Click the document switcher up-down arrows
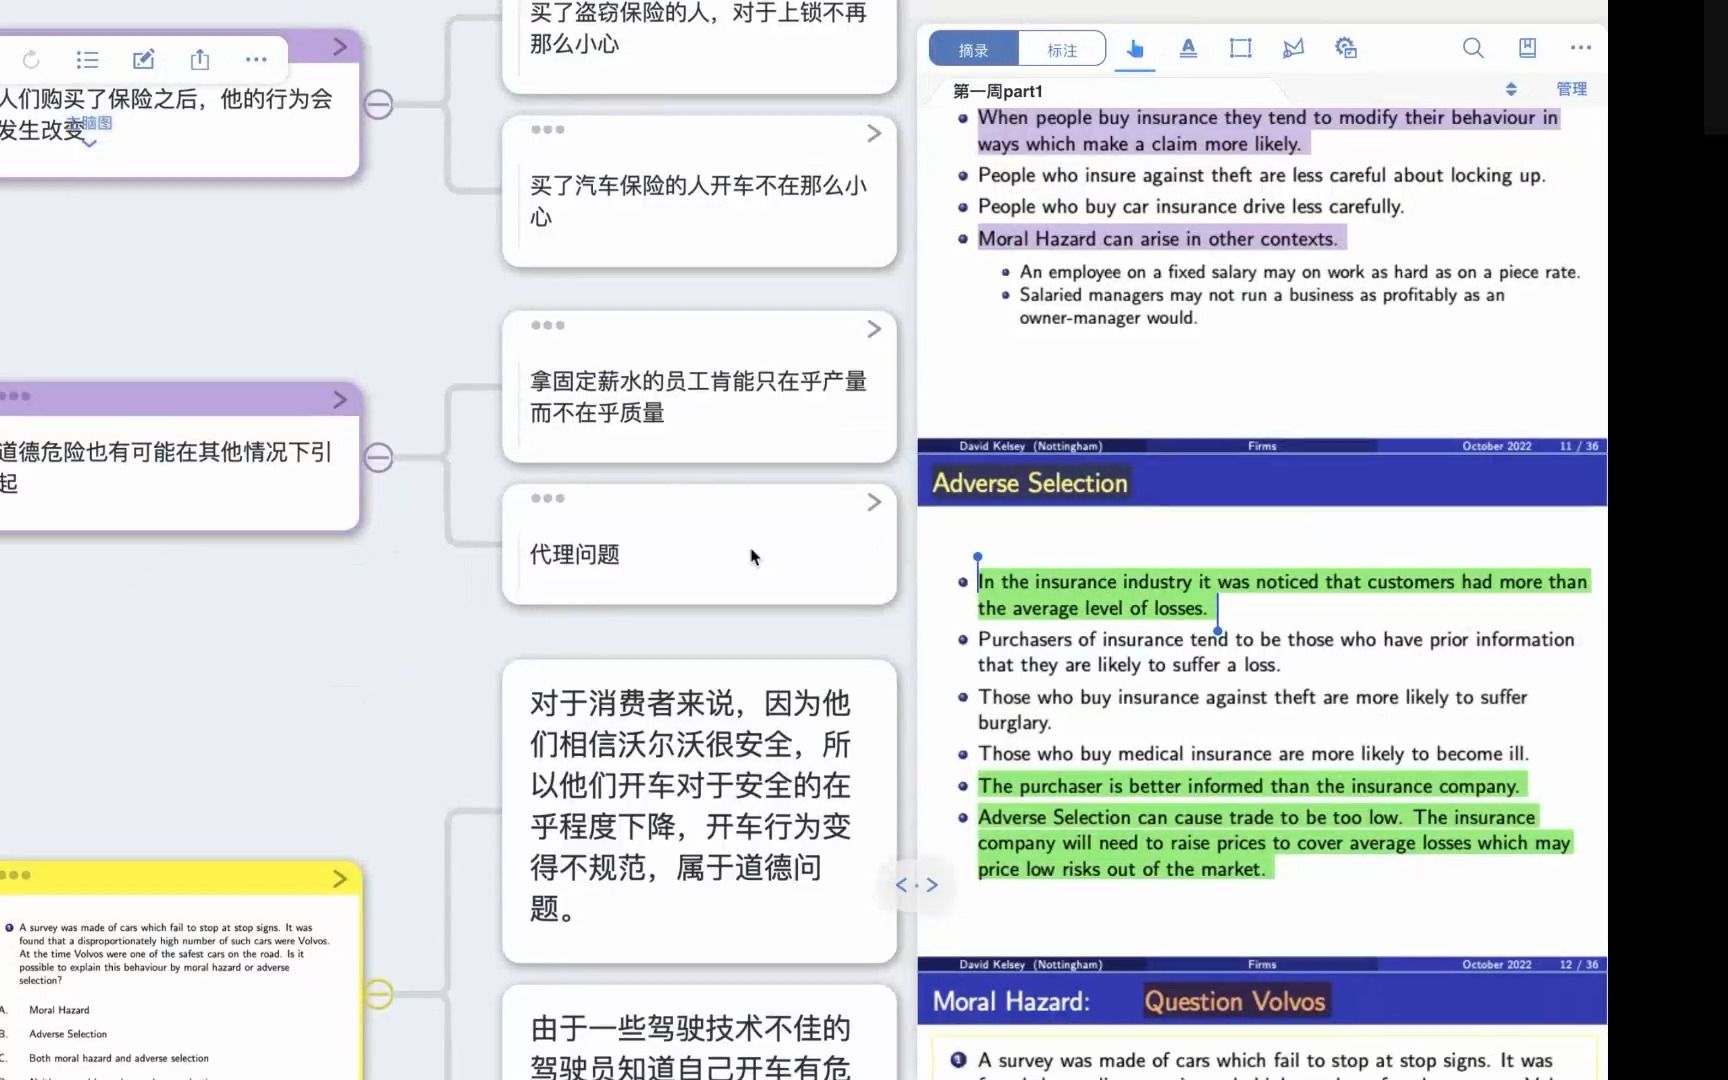Screen dimensions: 1728x1080 pyautogui.click(x=1511, y=89)
